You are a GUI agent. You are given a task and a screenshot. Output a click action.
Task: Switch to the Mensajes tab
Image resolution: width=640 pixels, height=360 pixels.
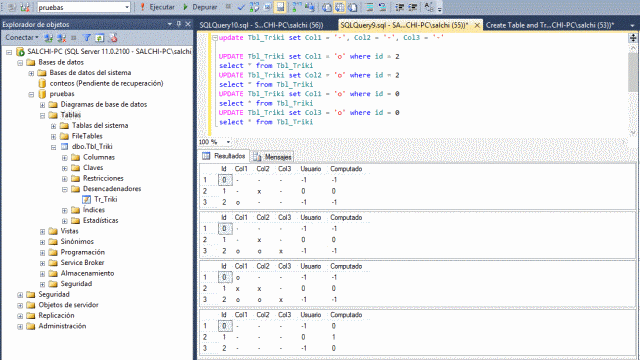[272, 157]
